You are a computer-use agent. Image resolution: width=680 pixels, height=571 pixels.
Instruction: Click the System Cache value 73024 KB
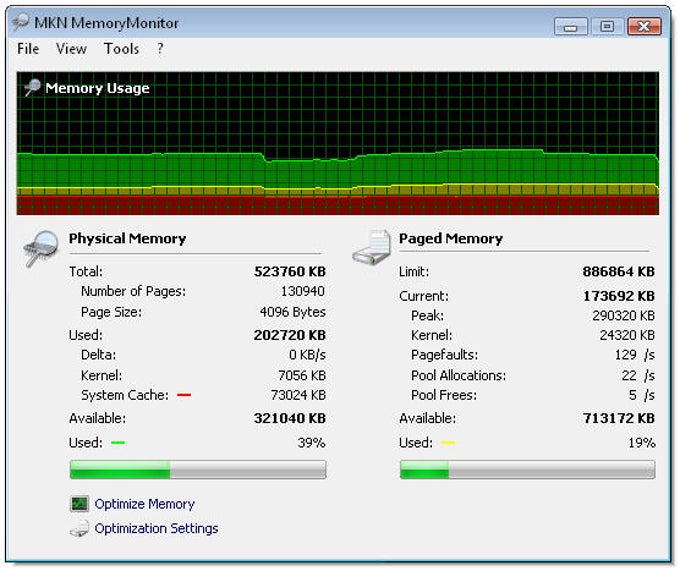point(298,395)
